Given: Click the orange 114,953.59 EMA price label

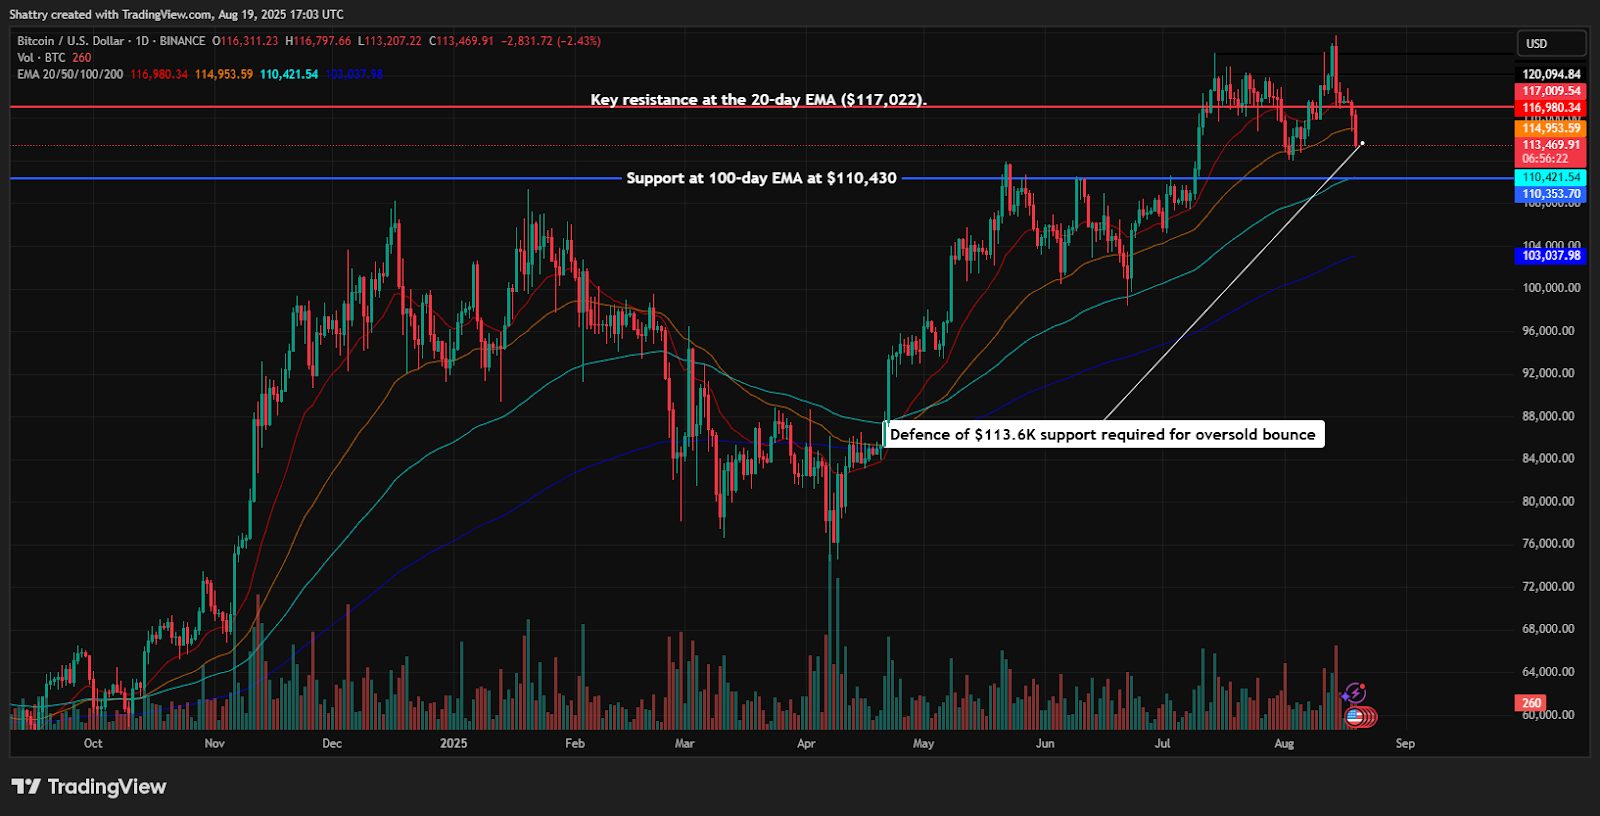Looking at the screenshot, I should (x=1551, y=128).
